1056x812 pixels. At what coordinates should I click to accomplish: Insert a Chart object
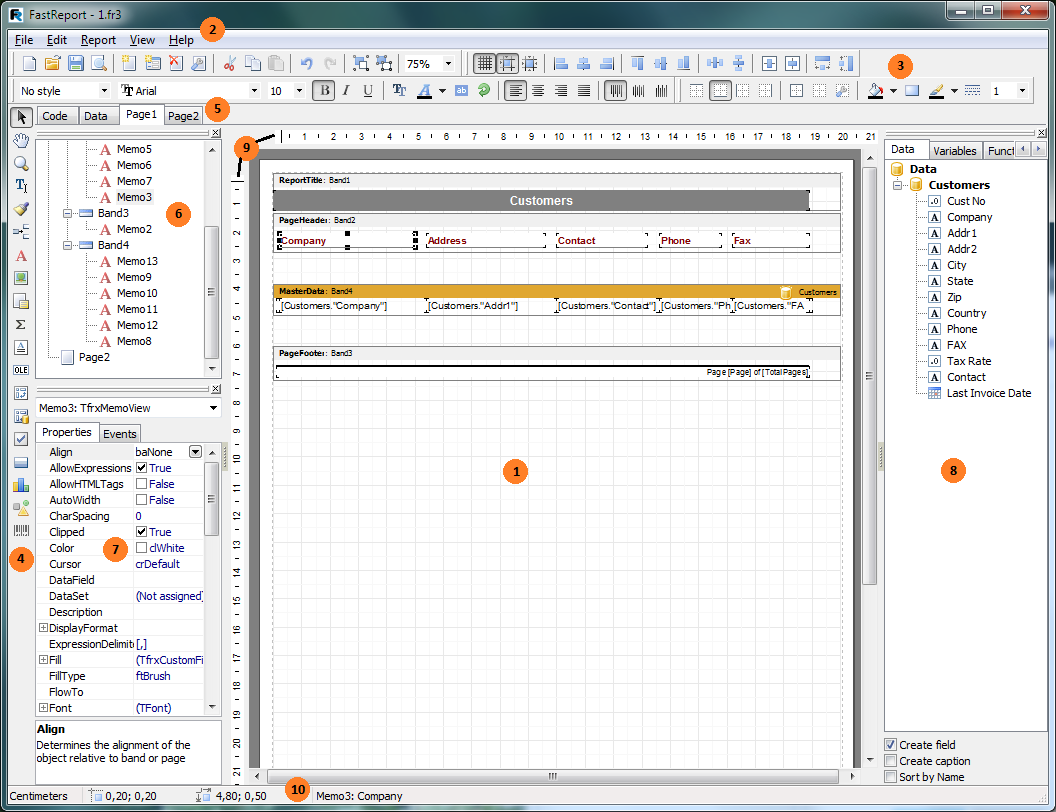pos(21,485)
